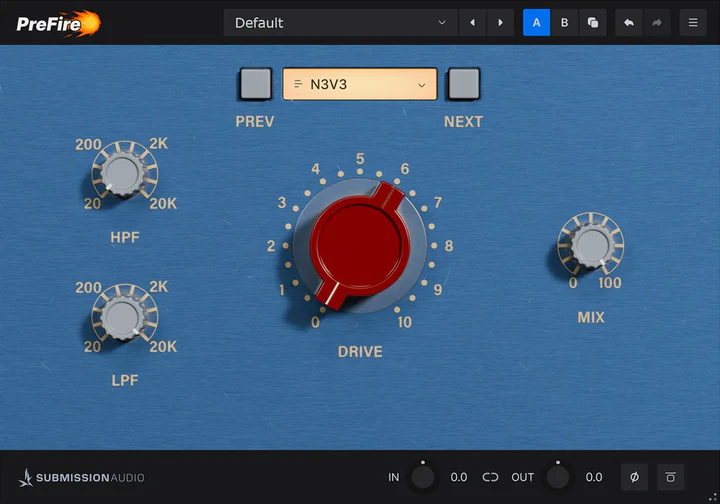Click the OUT gain knob
The width and height of the screenshot is (720, 504).
pyautogui.click(x=557, y=477)
